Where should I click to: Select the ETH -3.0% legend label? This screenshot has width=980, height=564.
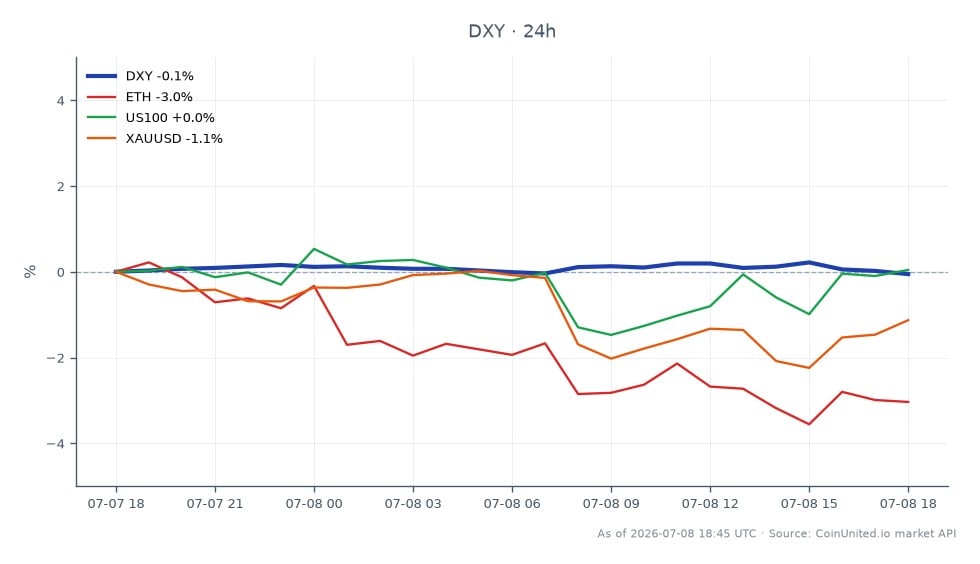(159, 97)
